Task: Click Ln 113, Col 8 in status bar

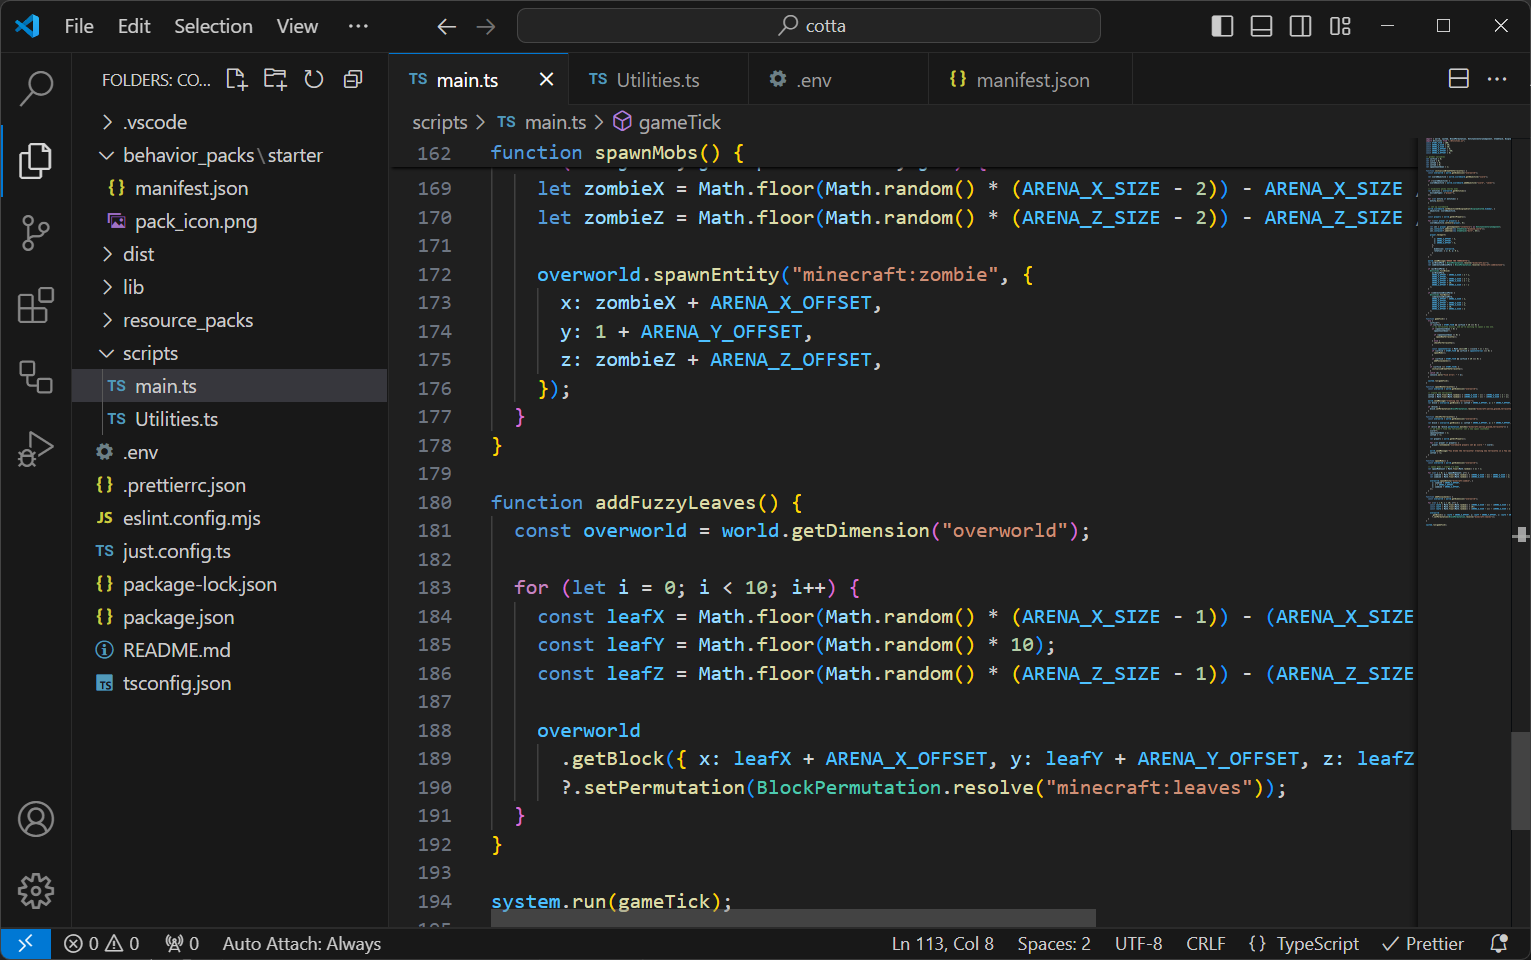Action: (941, 943)
